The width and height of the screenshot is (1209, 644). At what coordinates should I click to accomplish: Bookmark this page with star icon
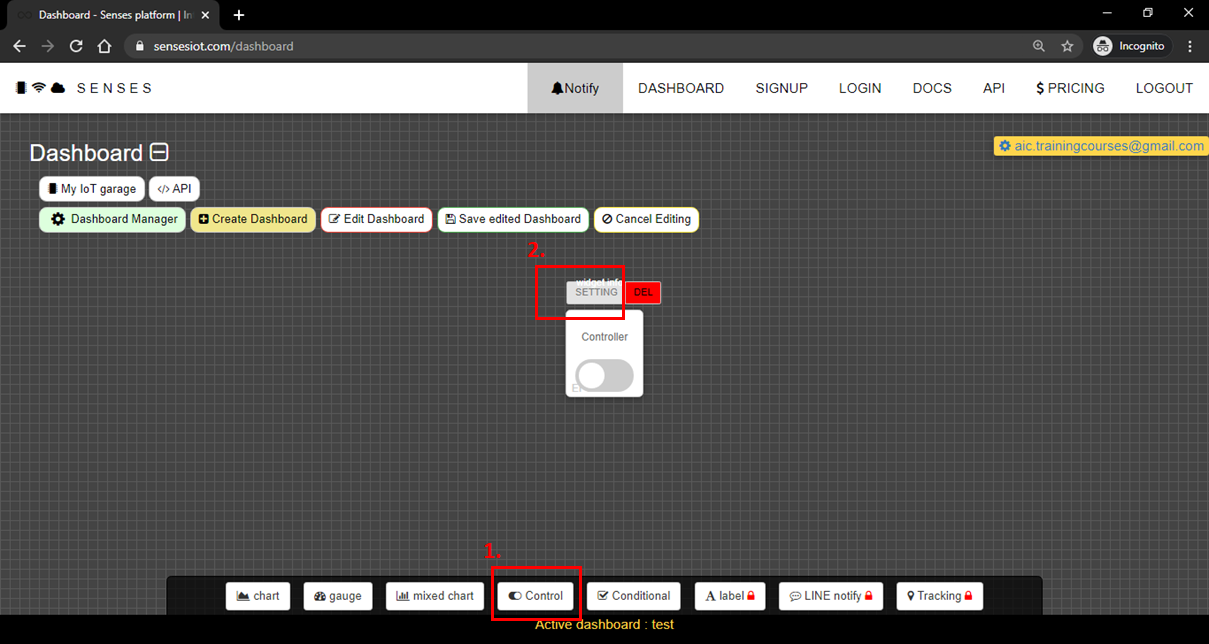pyautogui.click(x=1067, y=46)
